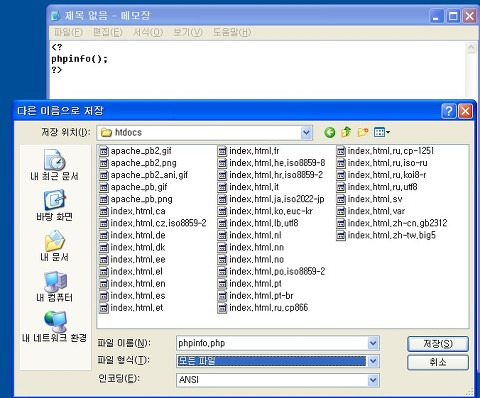Select file index.html.ee

pos(132,260)
